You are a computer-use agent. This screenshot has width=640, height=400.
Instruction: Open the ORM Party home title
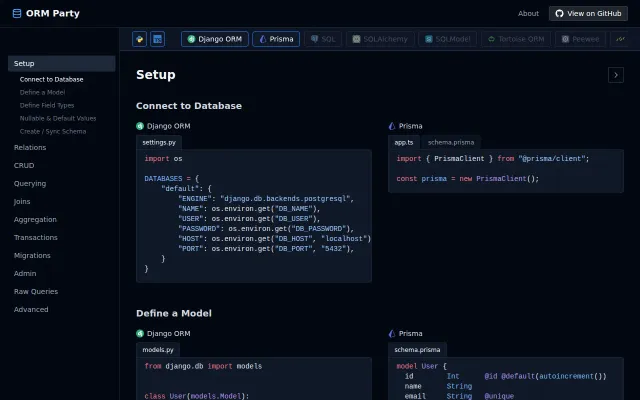tap(53, 13)
